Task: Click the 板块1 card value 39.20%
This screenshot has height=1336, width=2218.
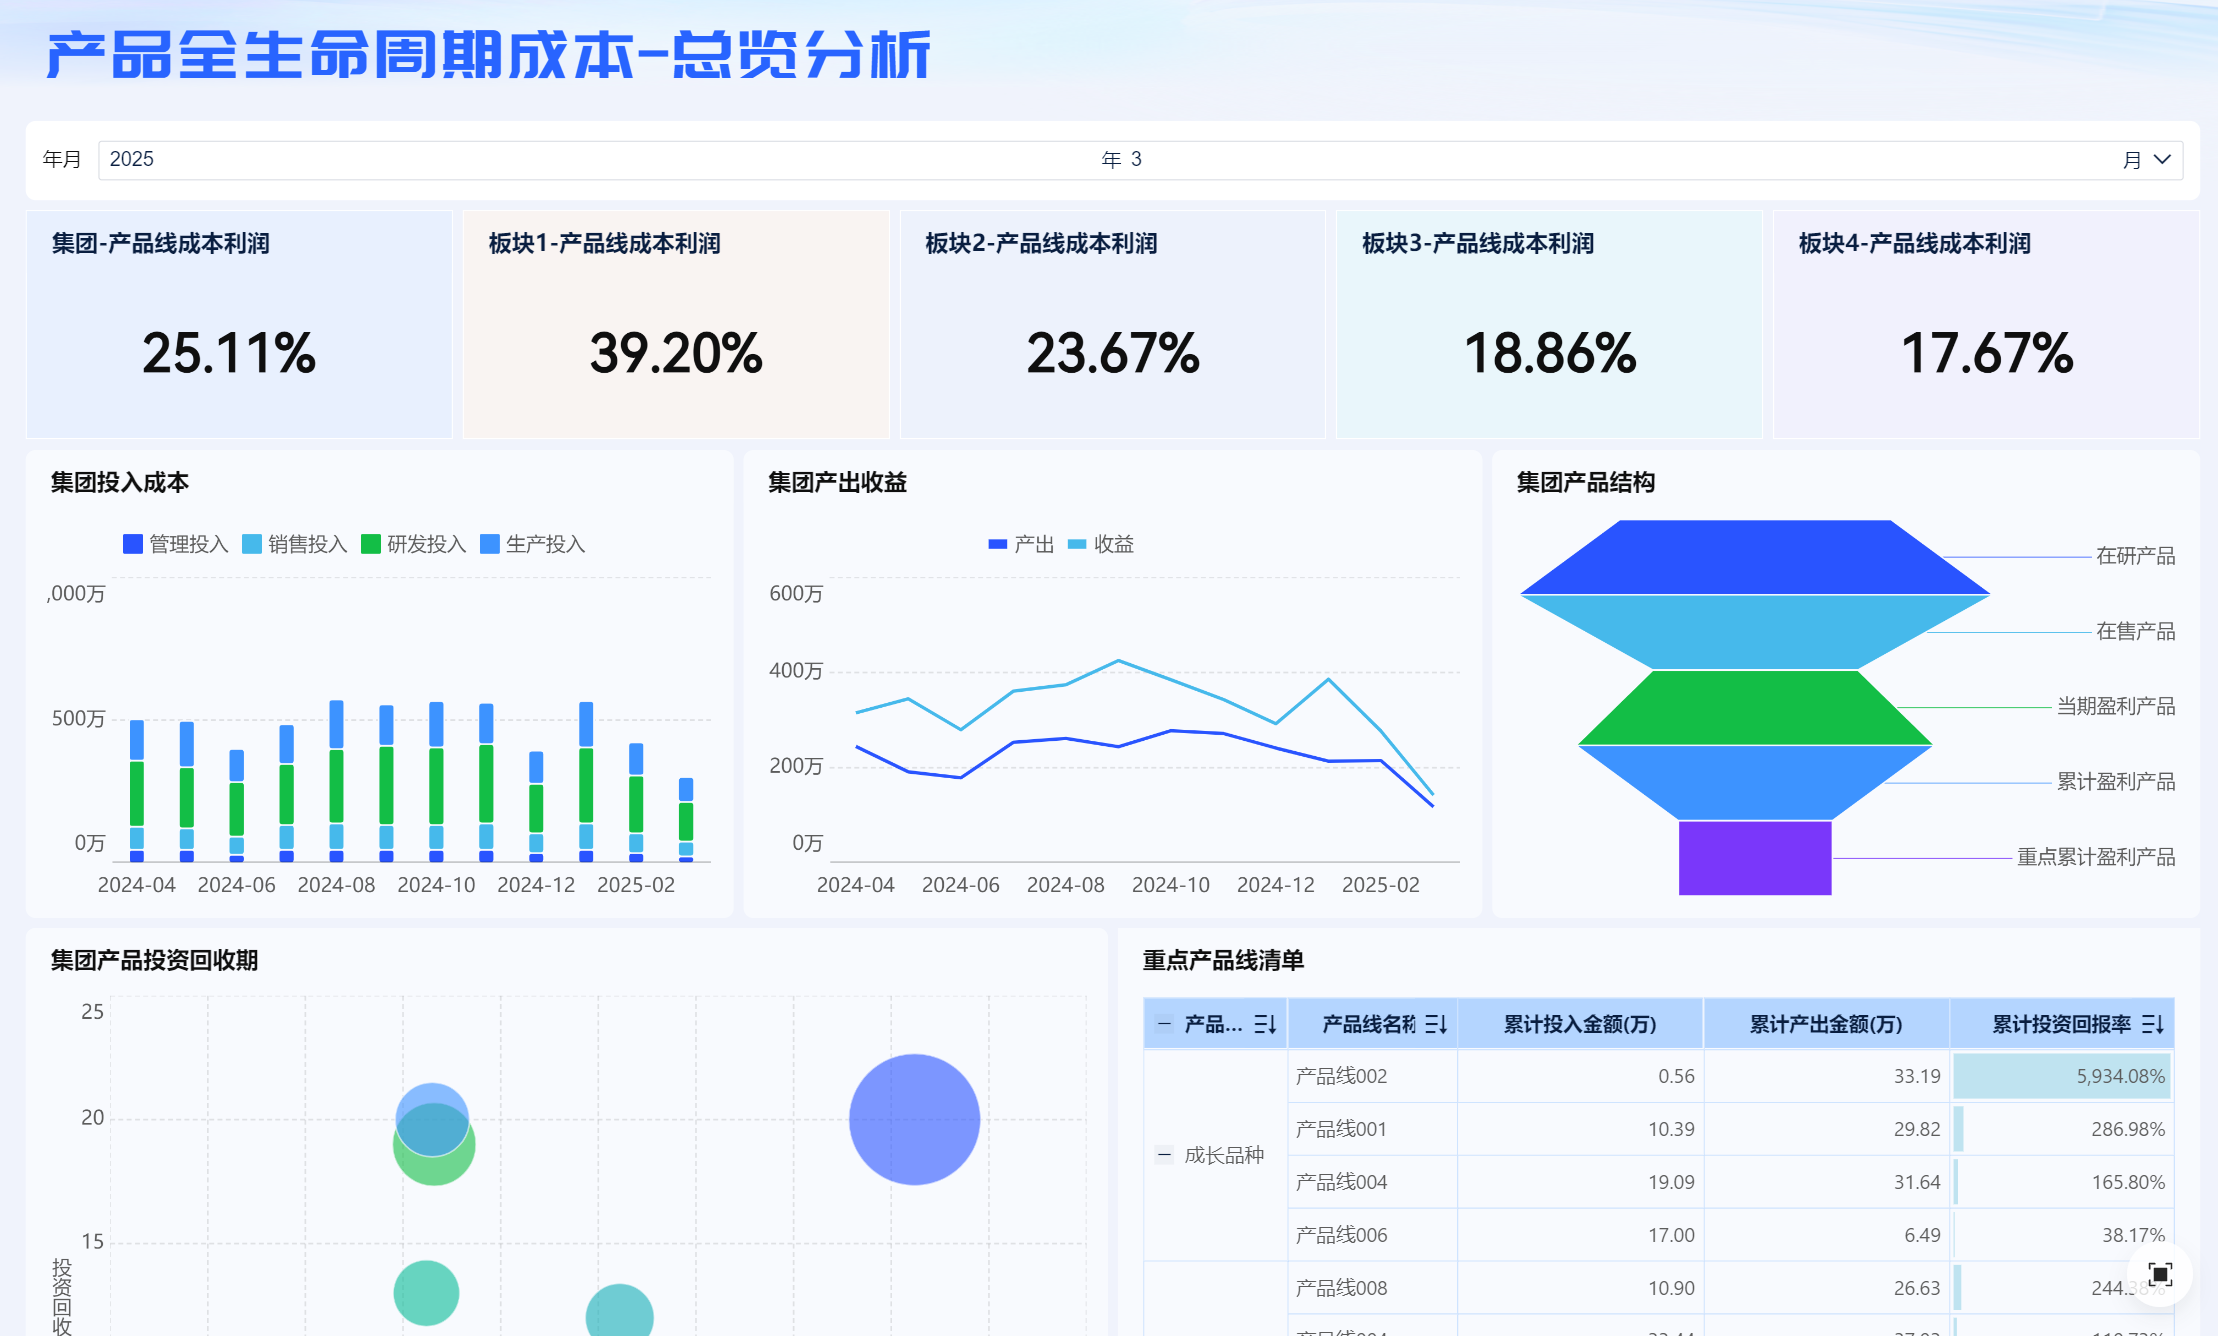Action: pyautogui.click(x=676, y=354)
